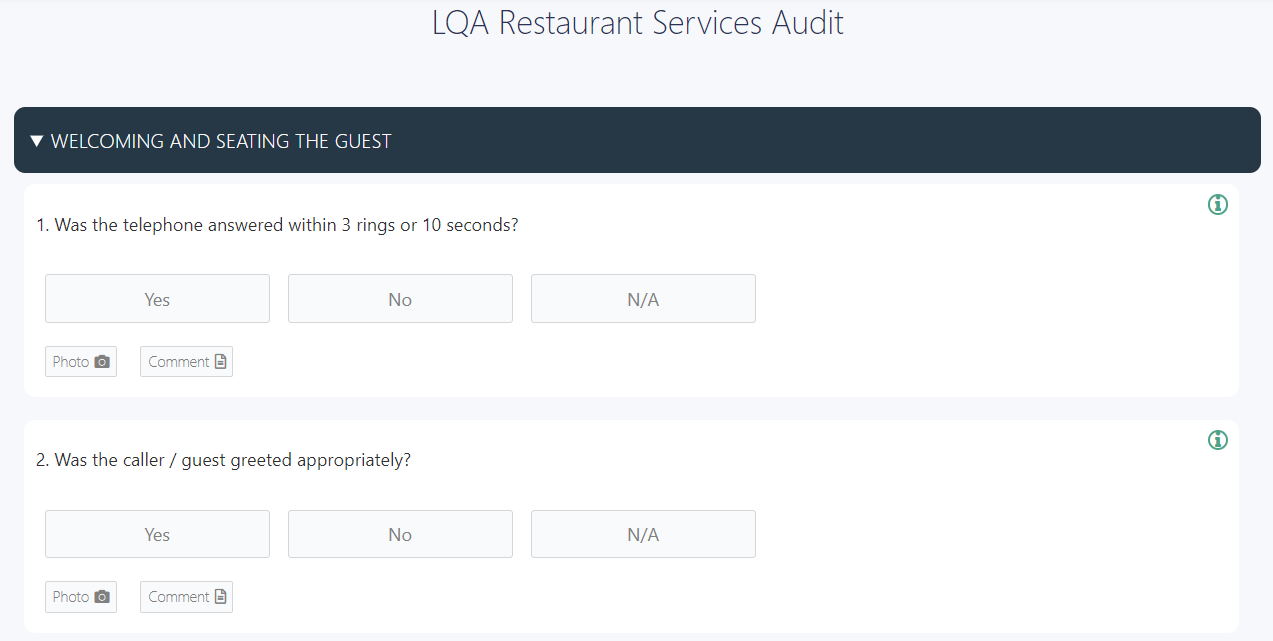Select the LQA Restaurant Services Audit title

pyautogui.click(x=637, y=22)
